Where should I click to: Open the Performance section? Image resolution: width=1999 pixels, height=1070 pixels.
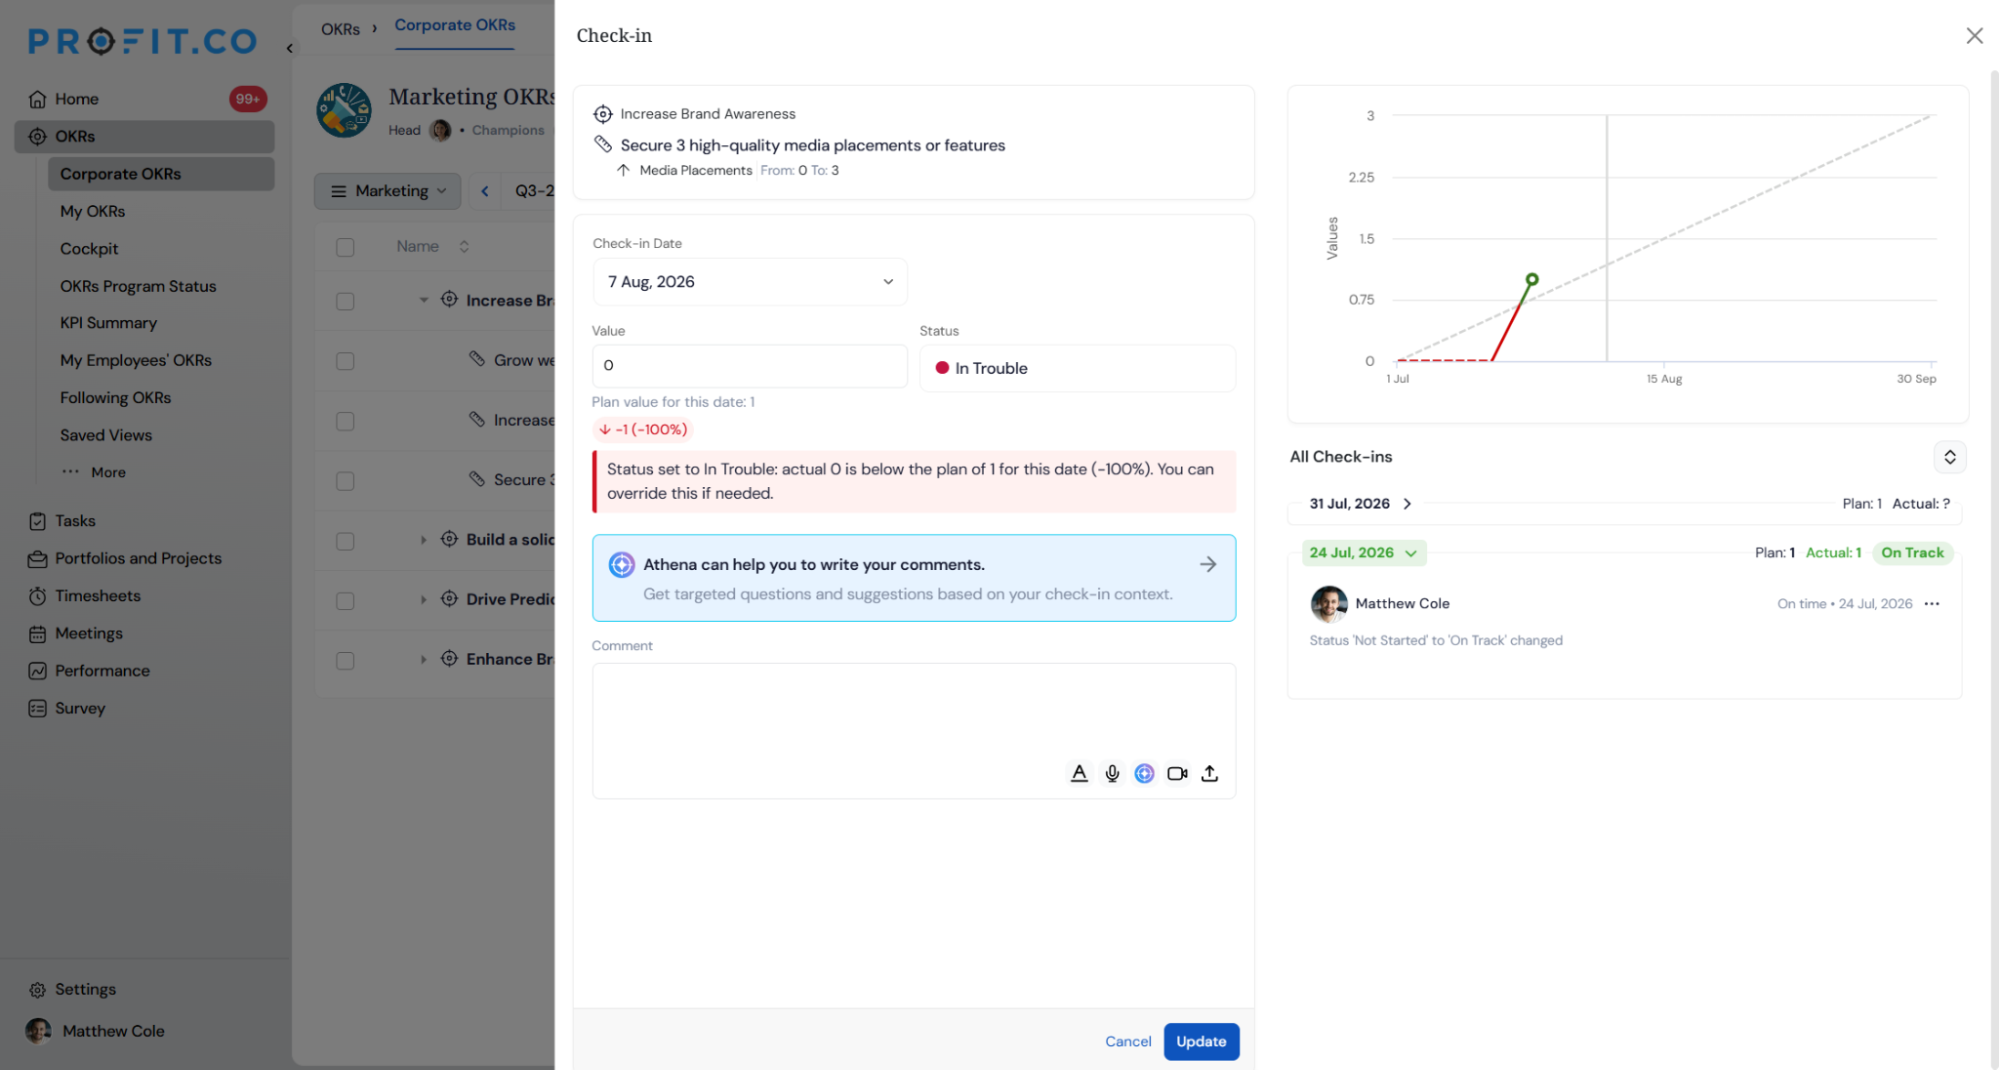(102, 671)
